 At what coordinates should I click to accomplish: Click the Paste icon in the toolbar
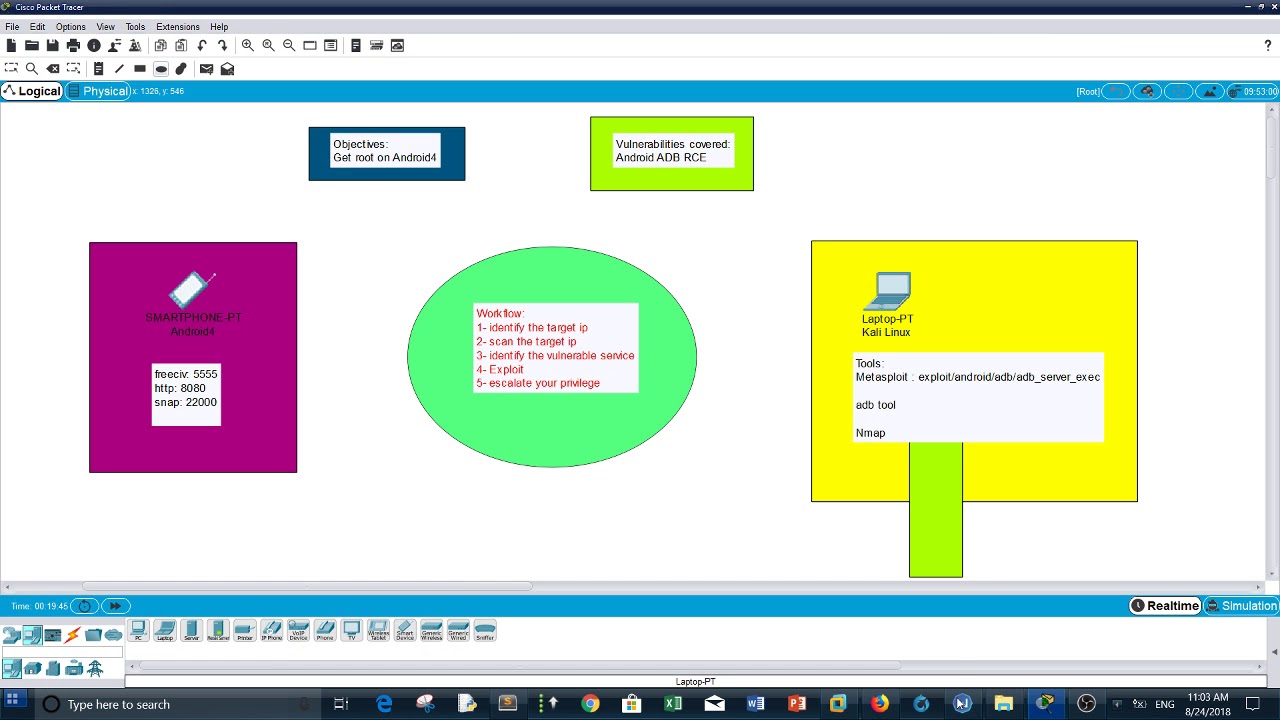coord(181,45)
